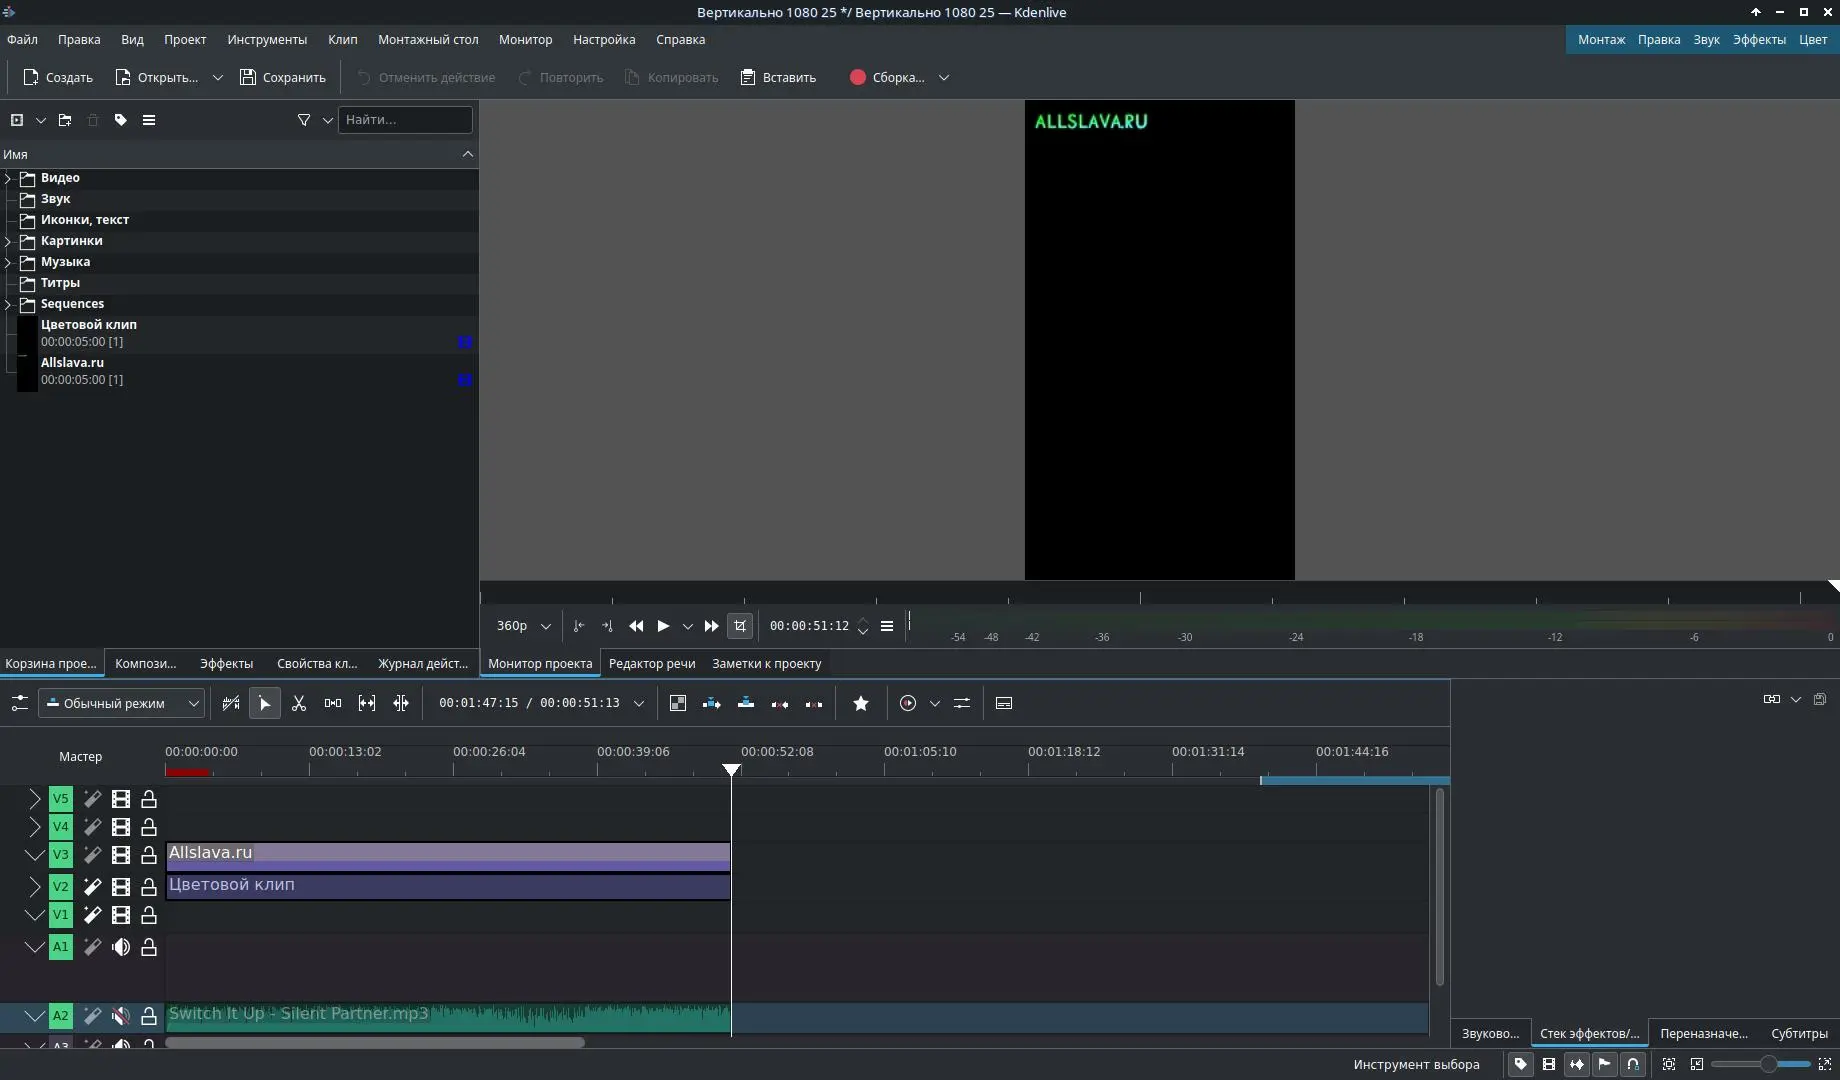Open the Монтажный стол menu
Image resolution: width=1840 pixels, height=1080 pixels.
point(428,39)
